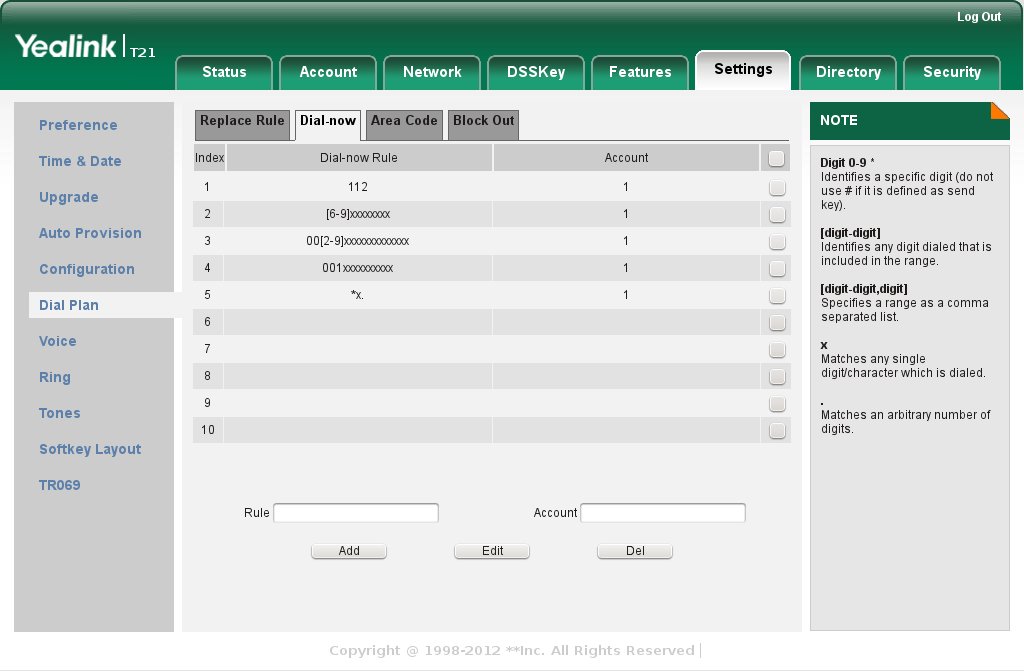Image resolution: width=1024 pixels, height=671 pixels.
Task: Check the select-all checkbox in table header
Action: (776, 158)
